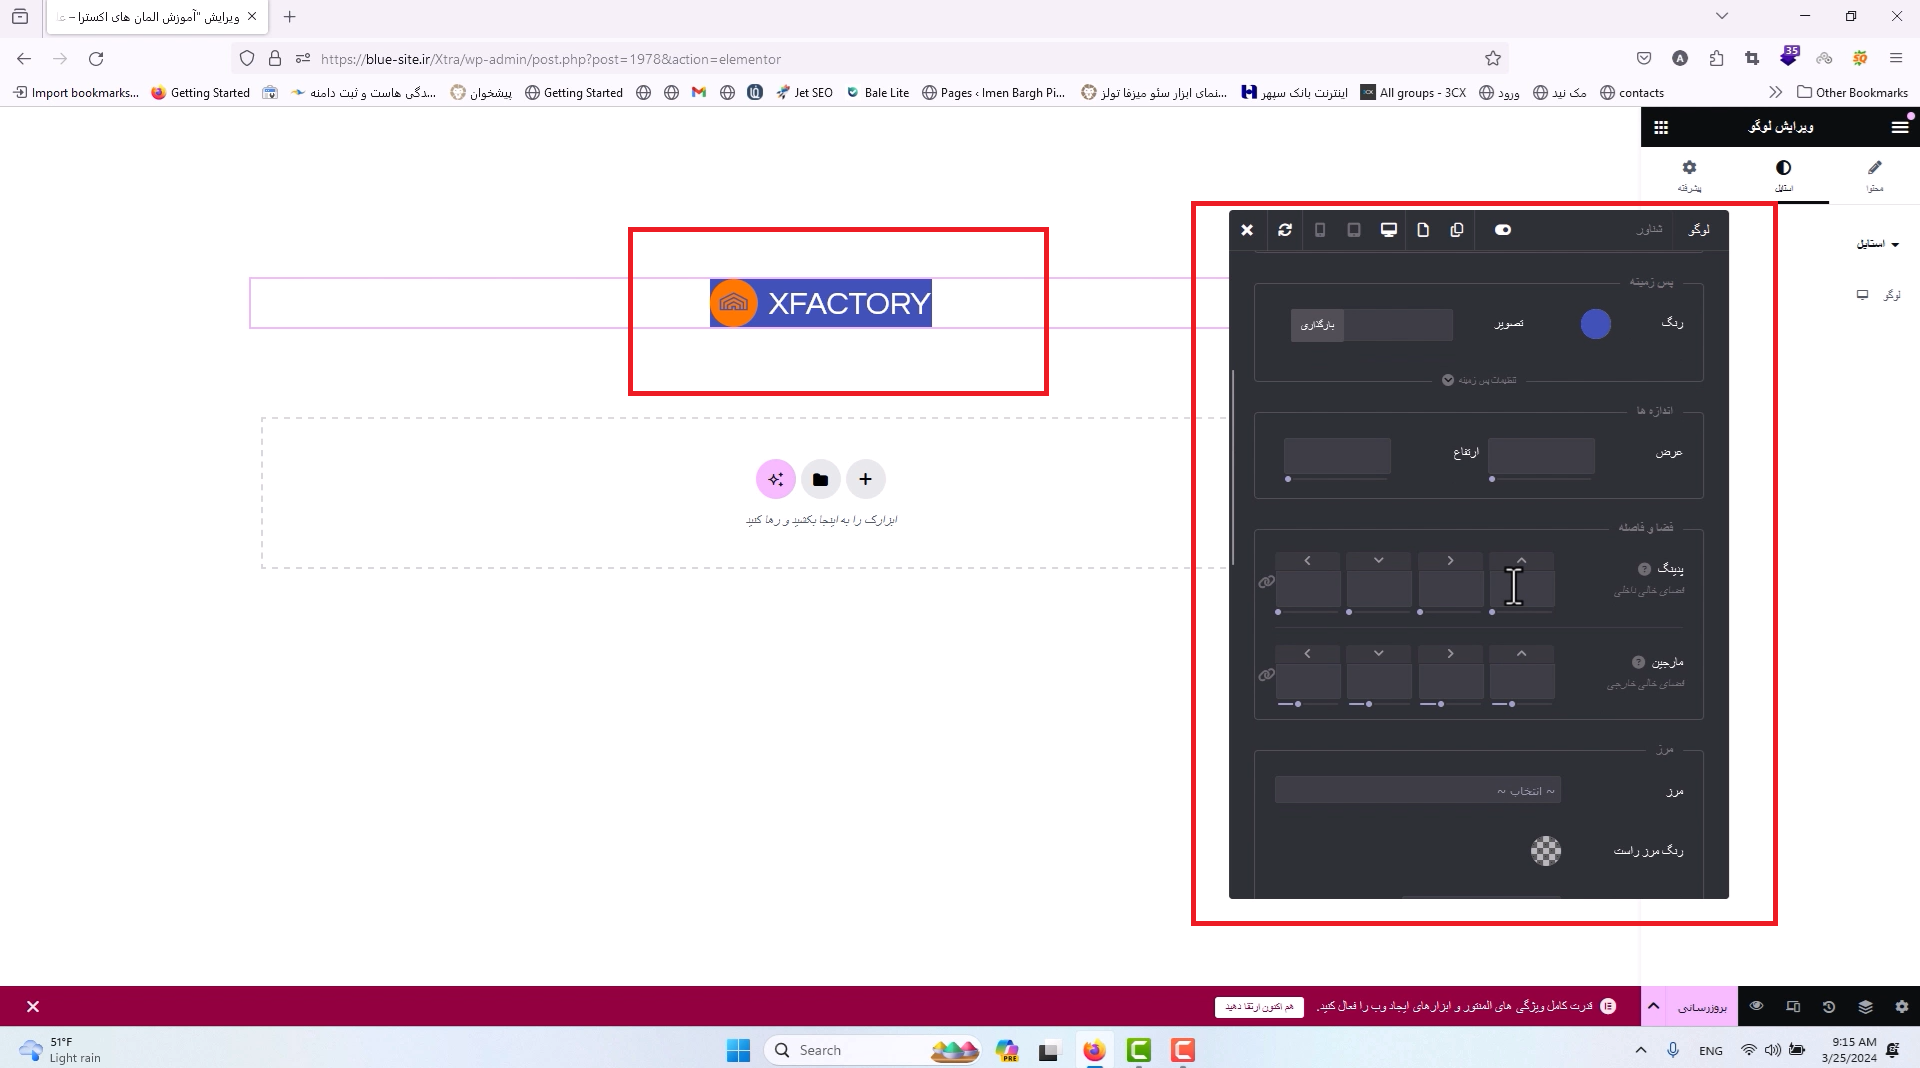The width and height of the screenshot is (1920, 1068).
Task: Open Firefox from the taskbar
Action: coord(1095,1050)
